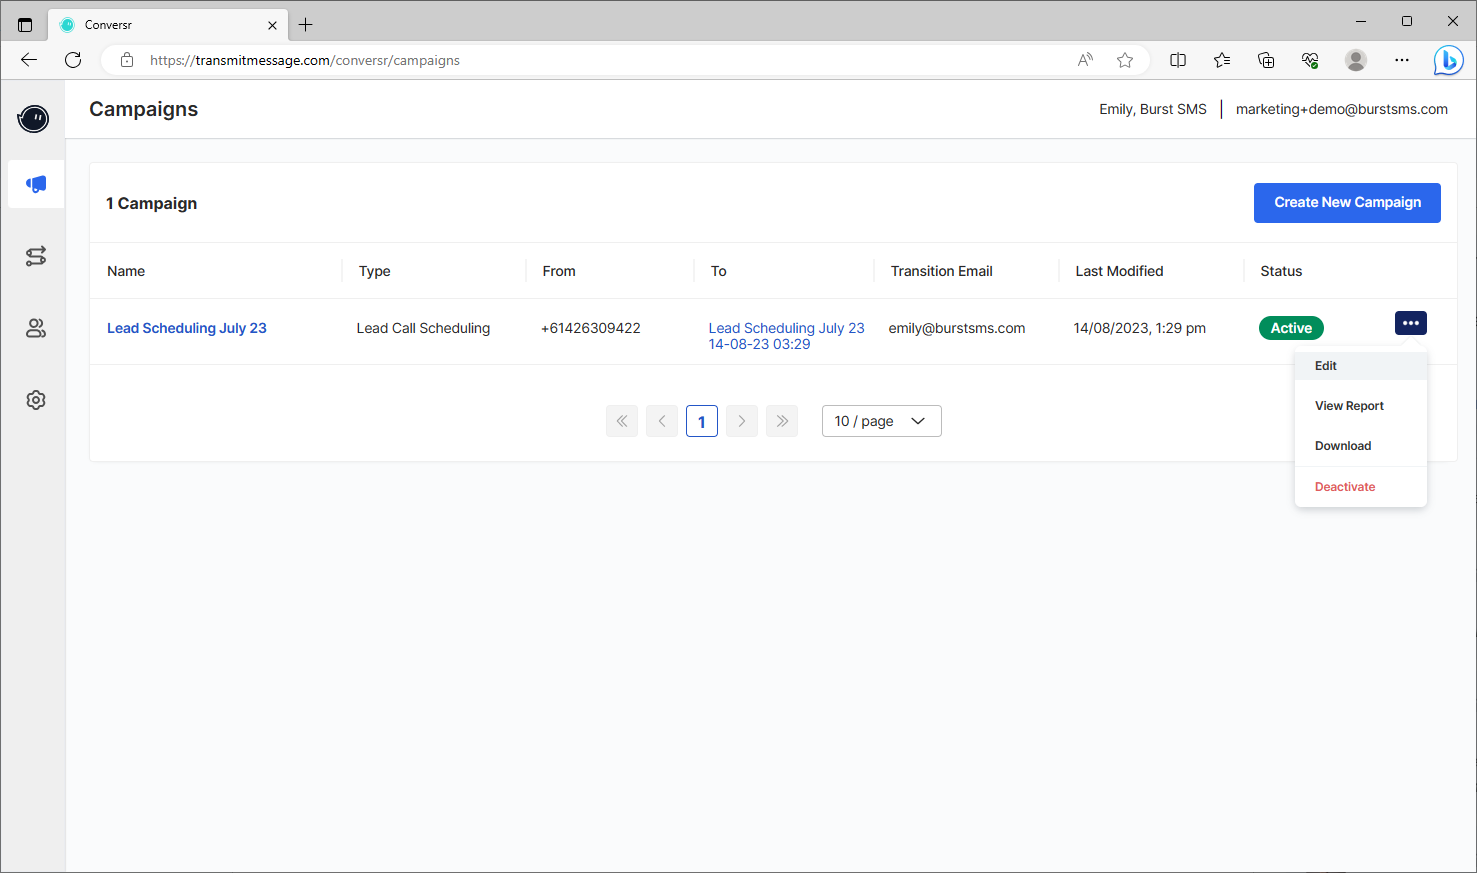This screenshot has height=873, width=1477.
Task: Open the Conversr logo home icon
Action: pyautogui.click(x=34, y=119)
